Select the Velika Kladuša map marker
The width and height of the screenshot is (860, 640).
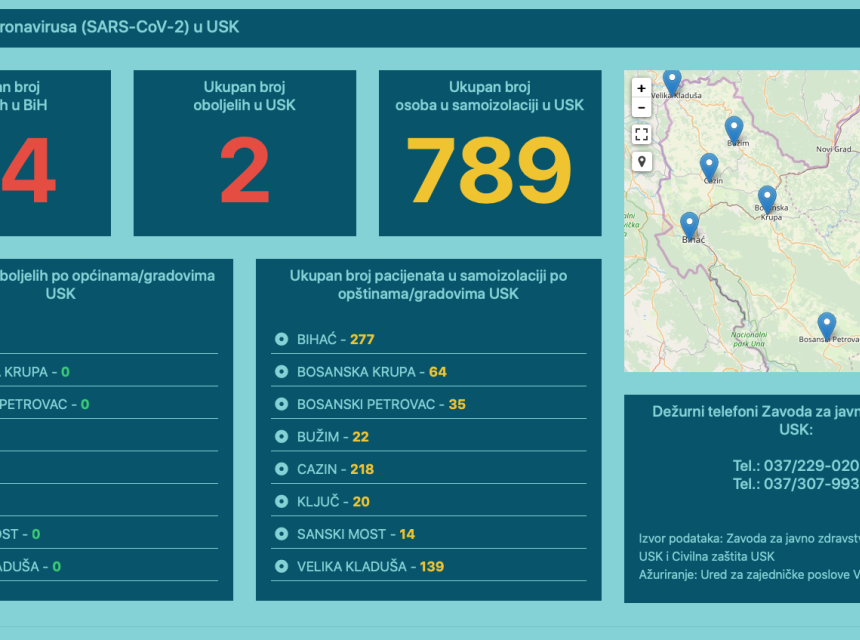tap(672, 81)
